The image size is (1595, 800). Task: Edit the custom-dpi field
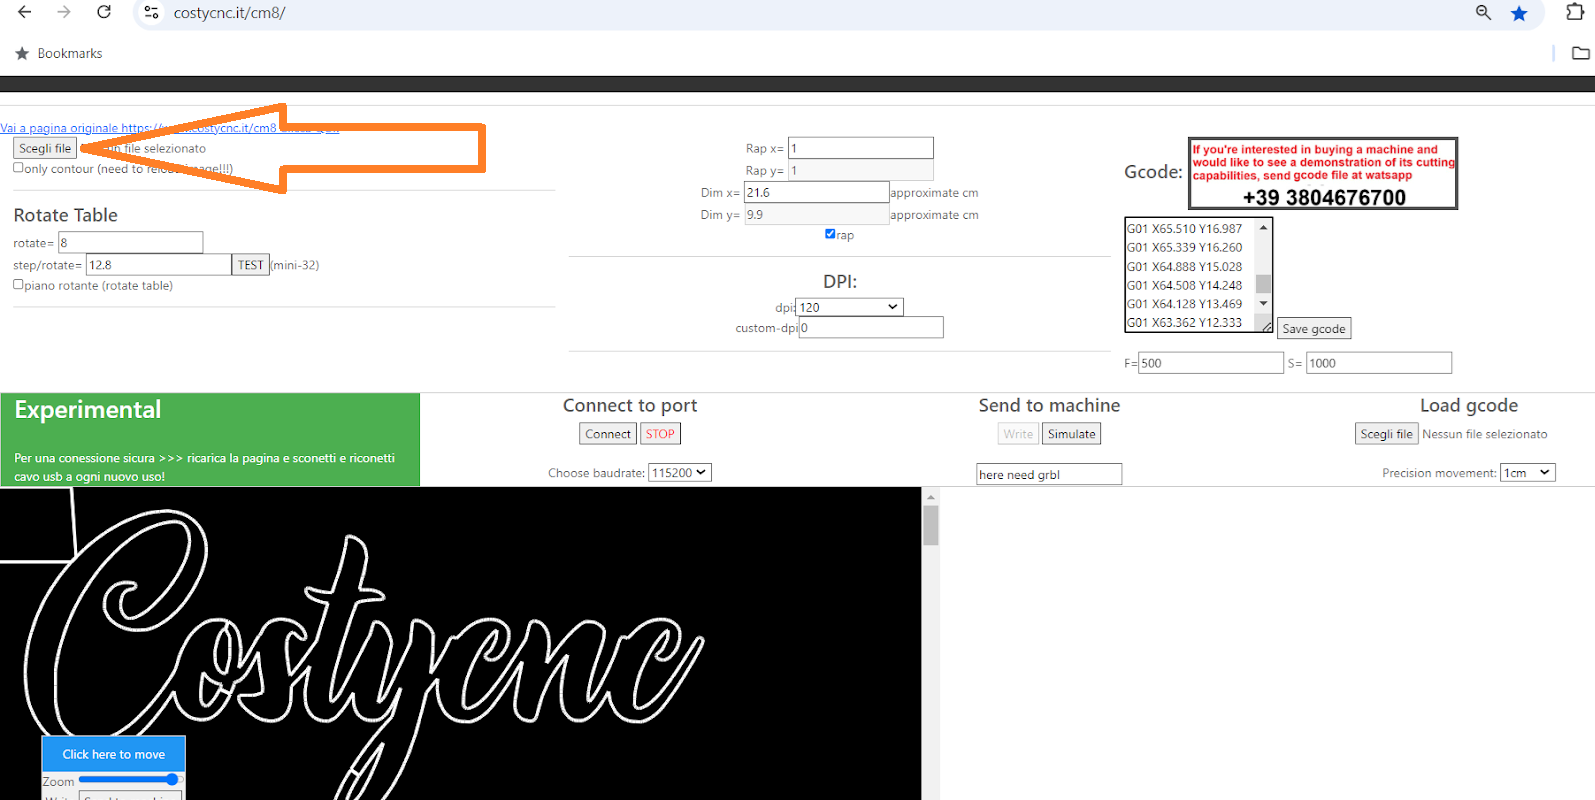871,327
